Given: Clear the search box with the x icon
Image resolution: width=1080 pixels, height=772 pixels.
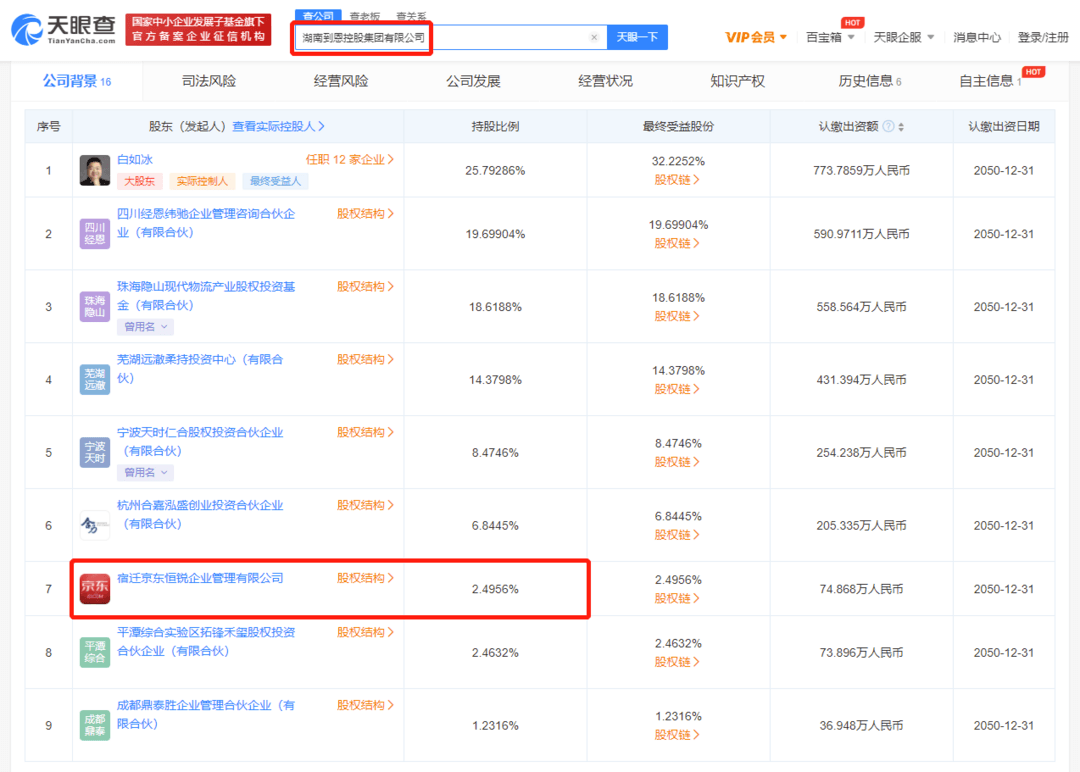Looking at the screenshot, I should click(x=594, y=37).
